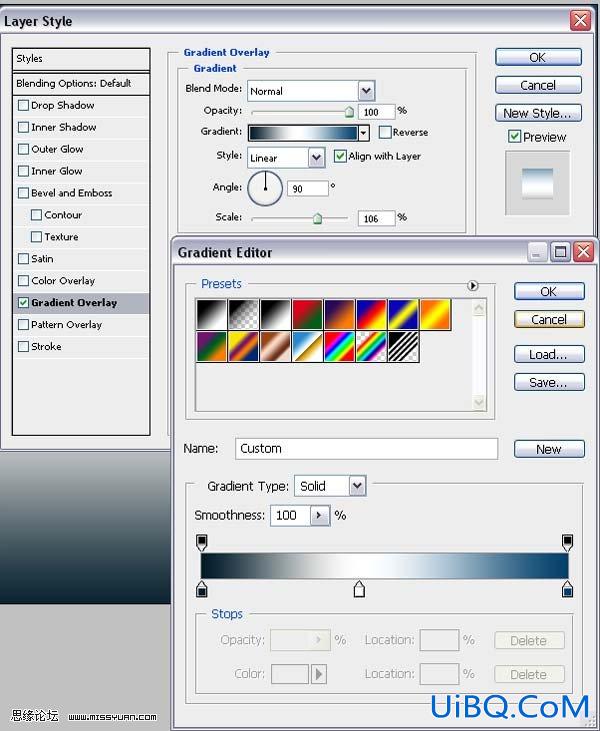Image resolution: width=600 pixels, height=731 pixels.
Task: Open the Pattern Overlay settings
Action: coord(66,324)
